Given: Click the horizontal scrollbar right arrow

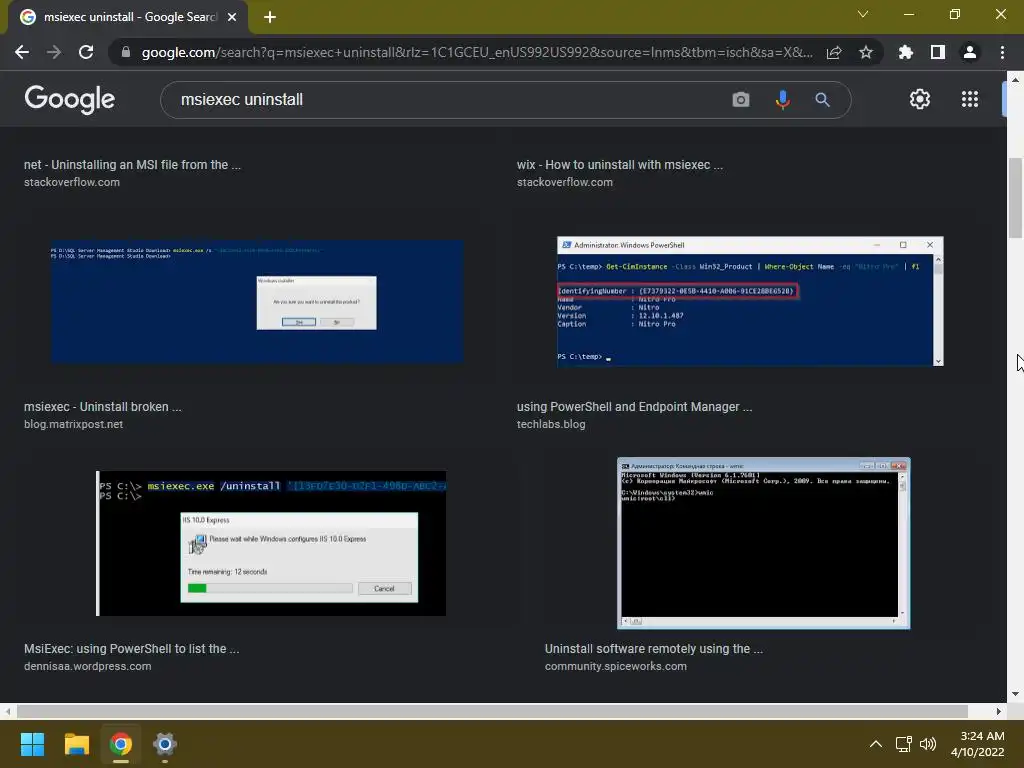Looking at the screenshot, I should click(x=999, y=711).
